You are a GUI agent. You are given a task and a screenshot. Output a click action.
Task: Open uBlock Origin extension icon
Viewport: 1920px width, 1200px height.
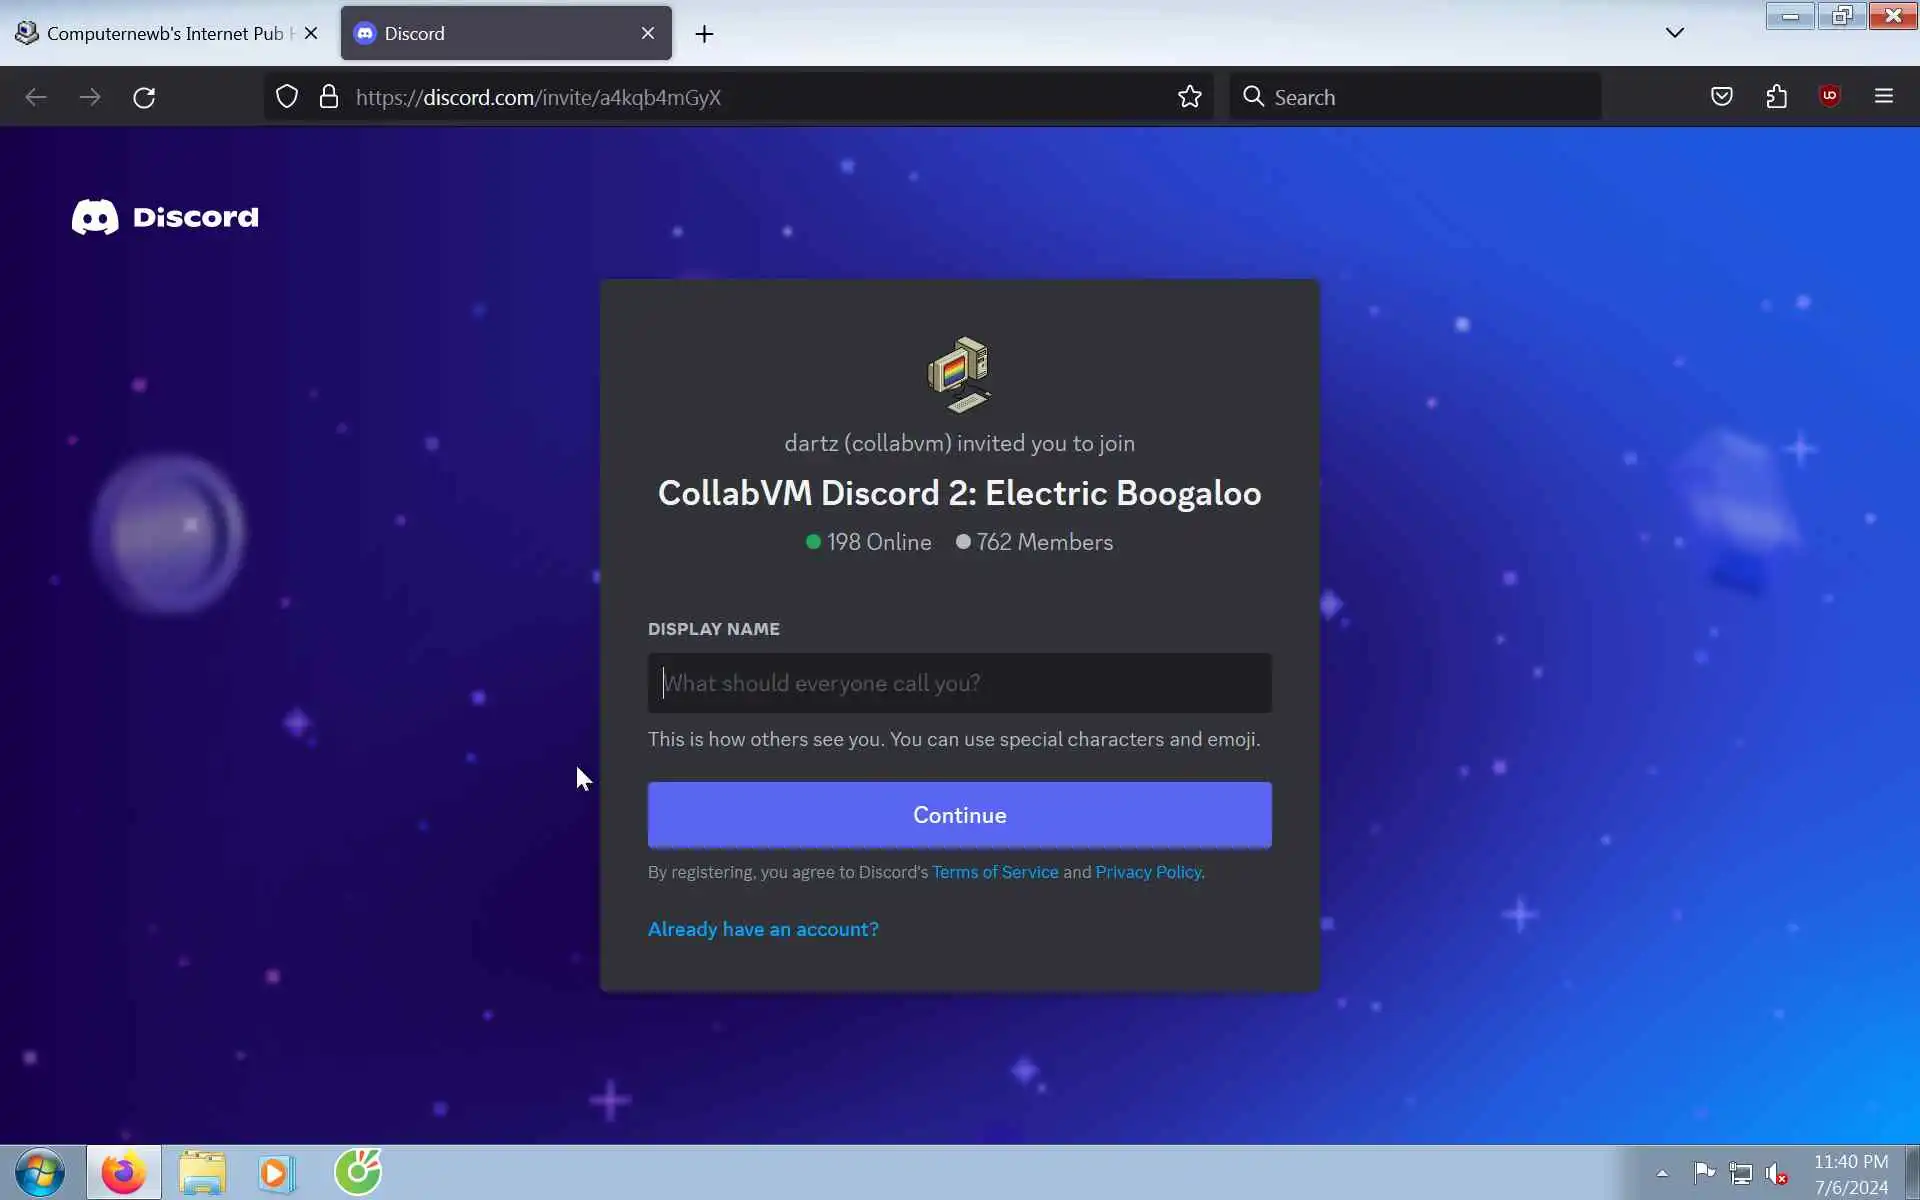coord(1829,96)
